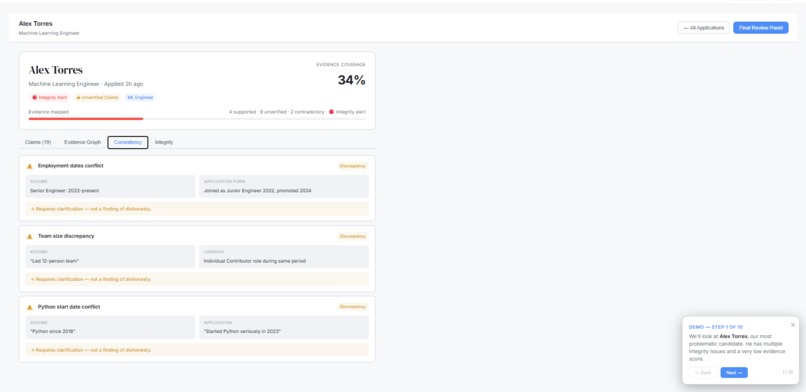806x392 pixels.
Task: Select "Joined as Junior Engineer 2022, promoted 2024"
Action: [258, 191]
